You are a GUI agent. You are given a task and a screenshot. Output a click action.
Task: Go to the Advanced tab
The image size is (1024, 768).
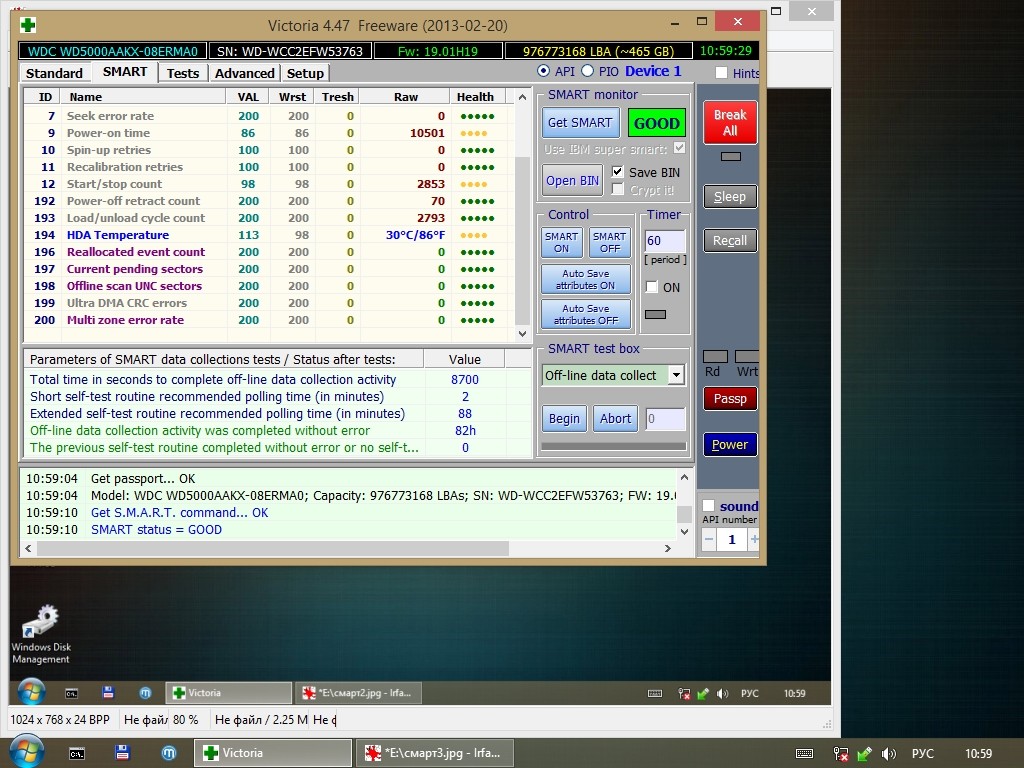point(245,73)
